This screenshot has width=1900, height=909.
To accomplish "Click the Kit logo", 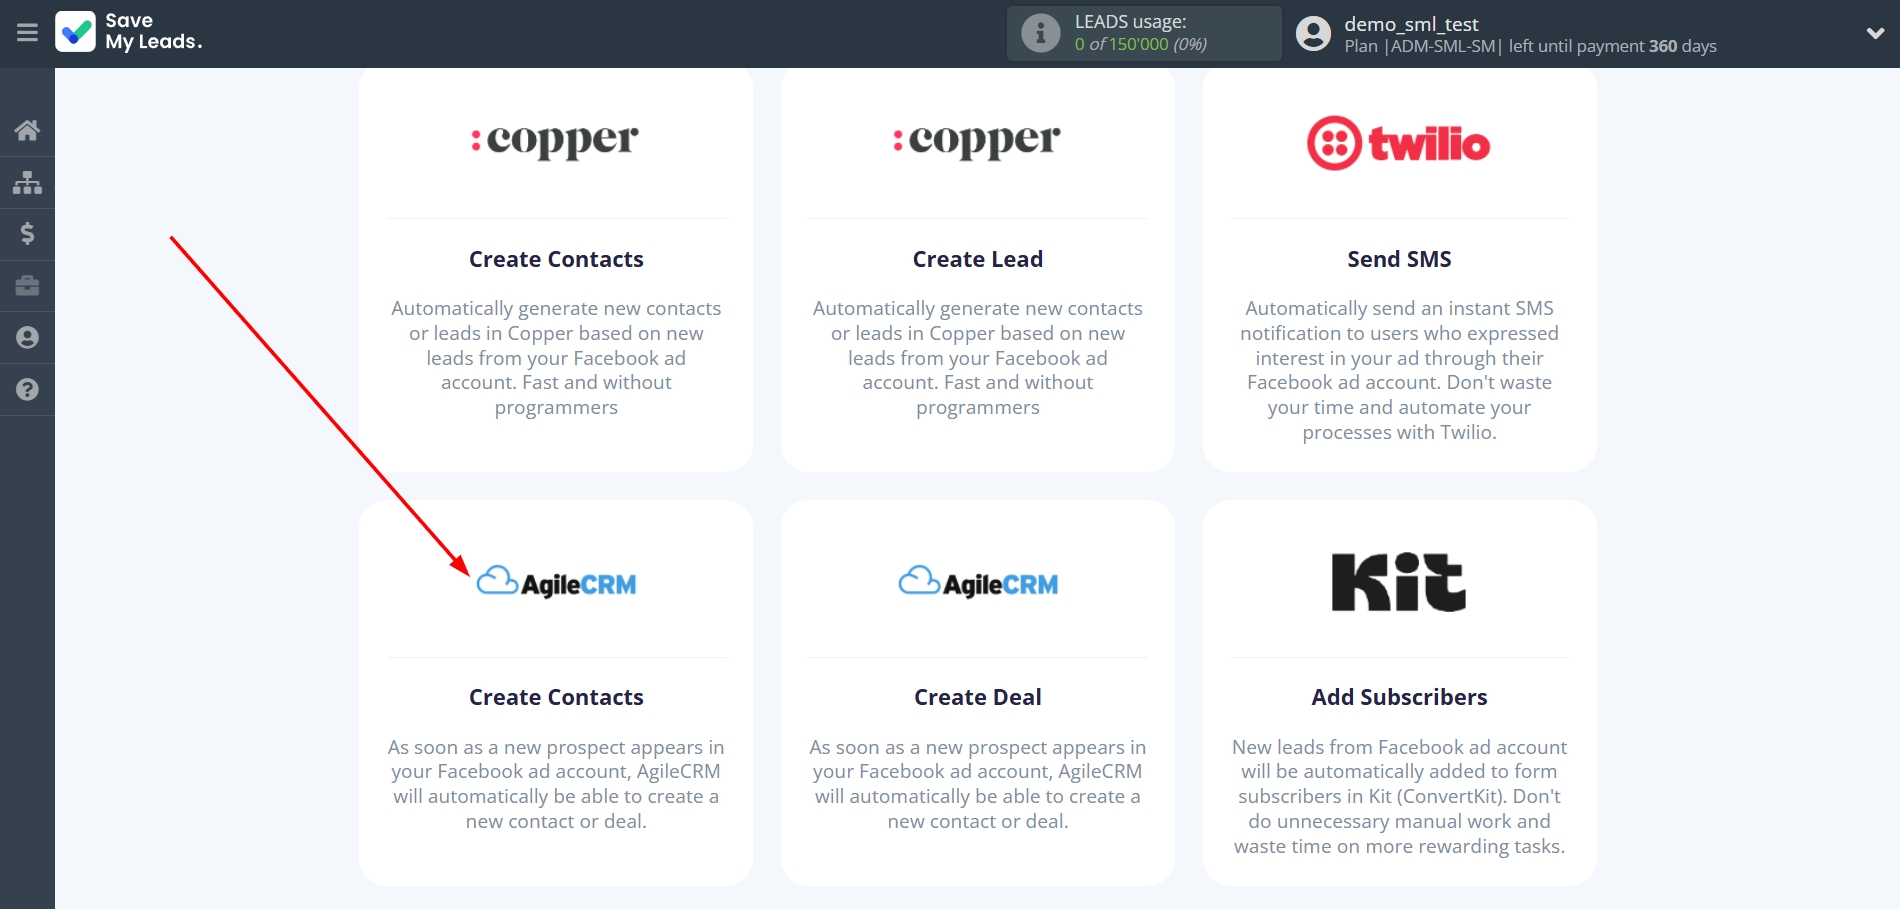I will pos(1398,582).
